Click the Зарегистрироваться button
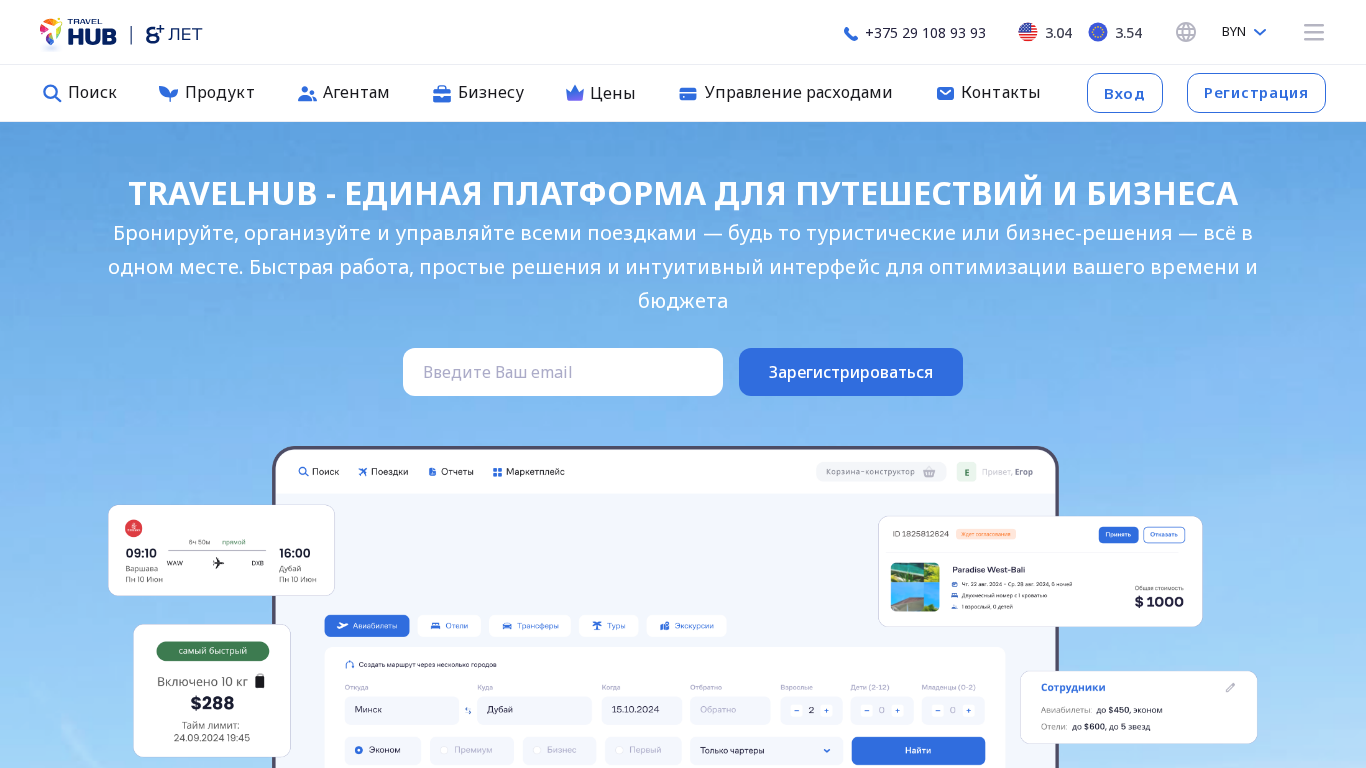 (x=851, y=372)
